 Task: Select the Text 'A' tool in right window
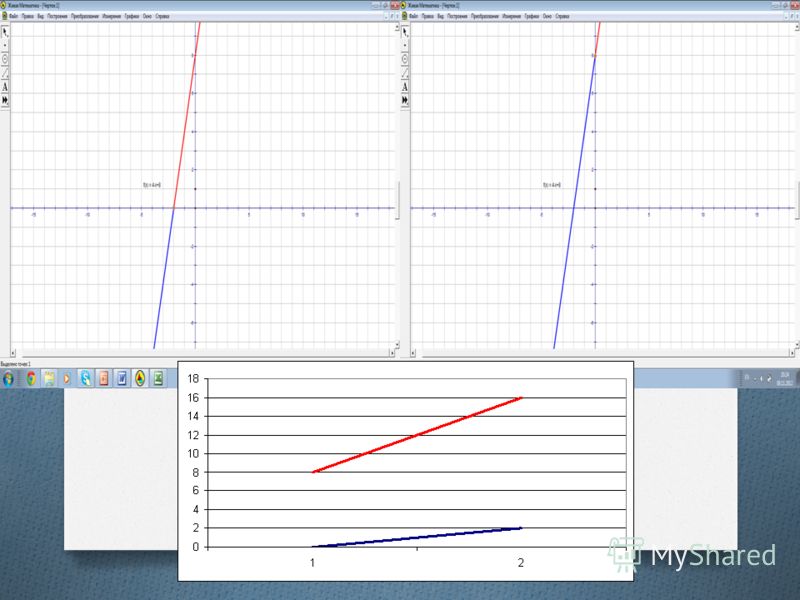[405, 87]
